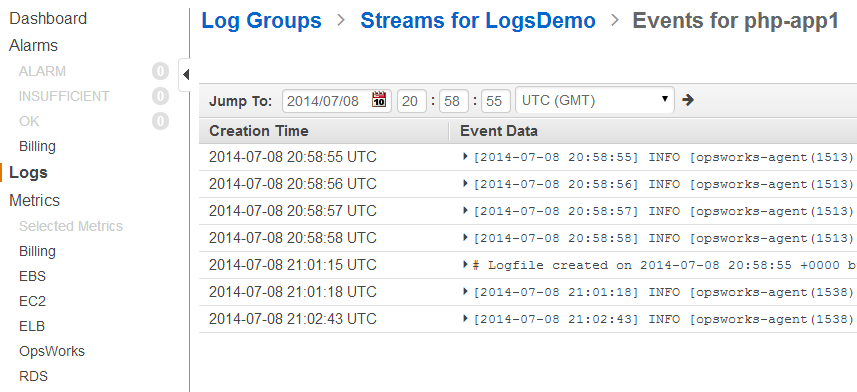
Task: Collapse the left navigation sidebar
Action: 185,74
